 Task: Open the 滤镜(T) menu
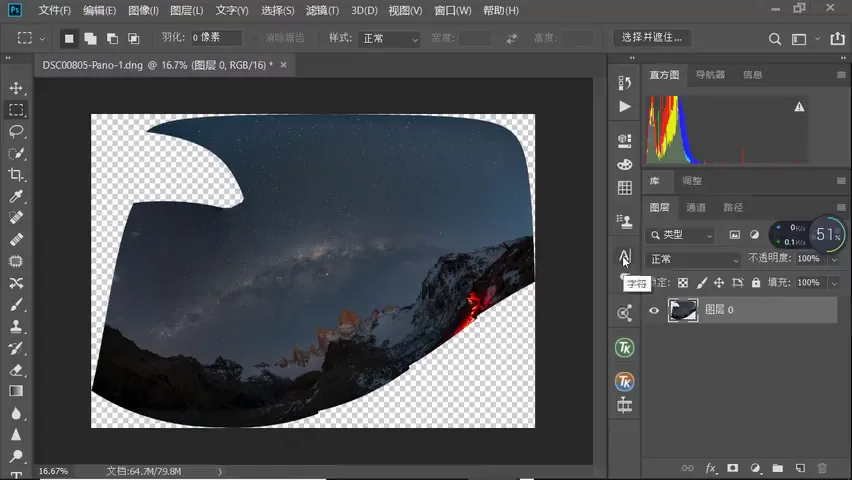tap(322, 10)
